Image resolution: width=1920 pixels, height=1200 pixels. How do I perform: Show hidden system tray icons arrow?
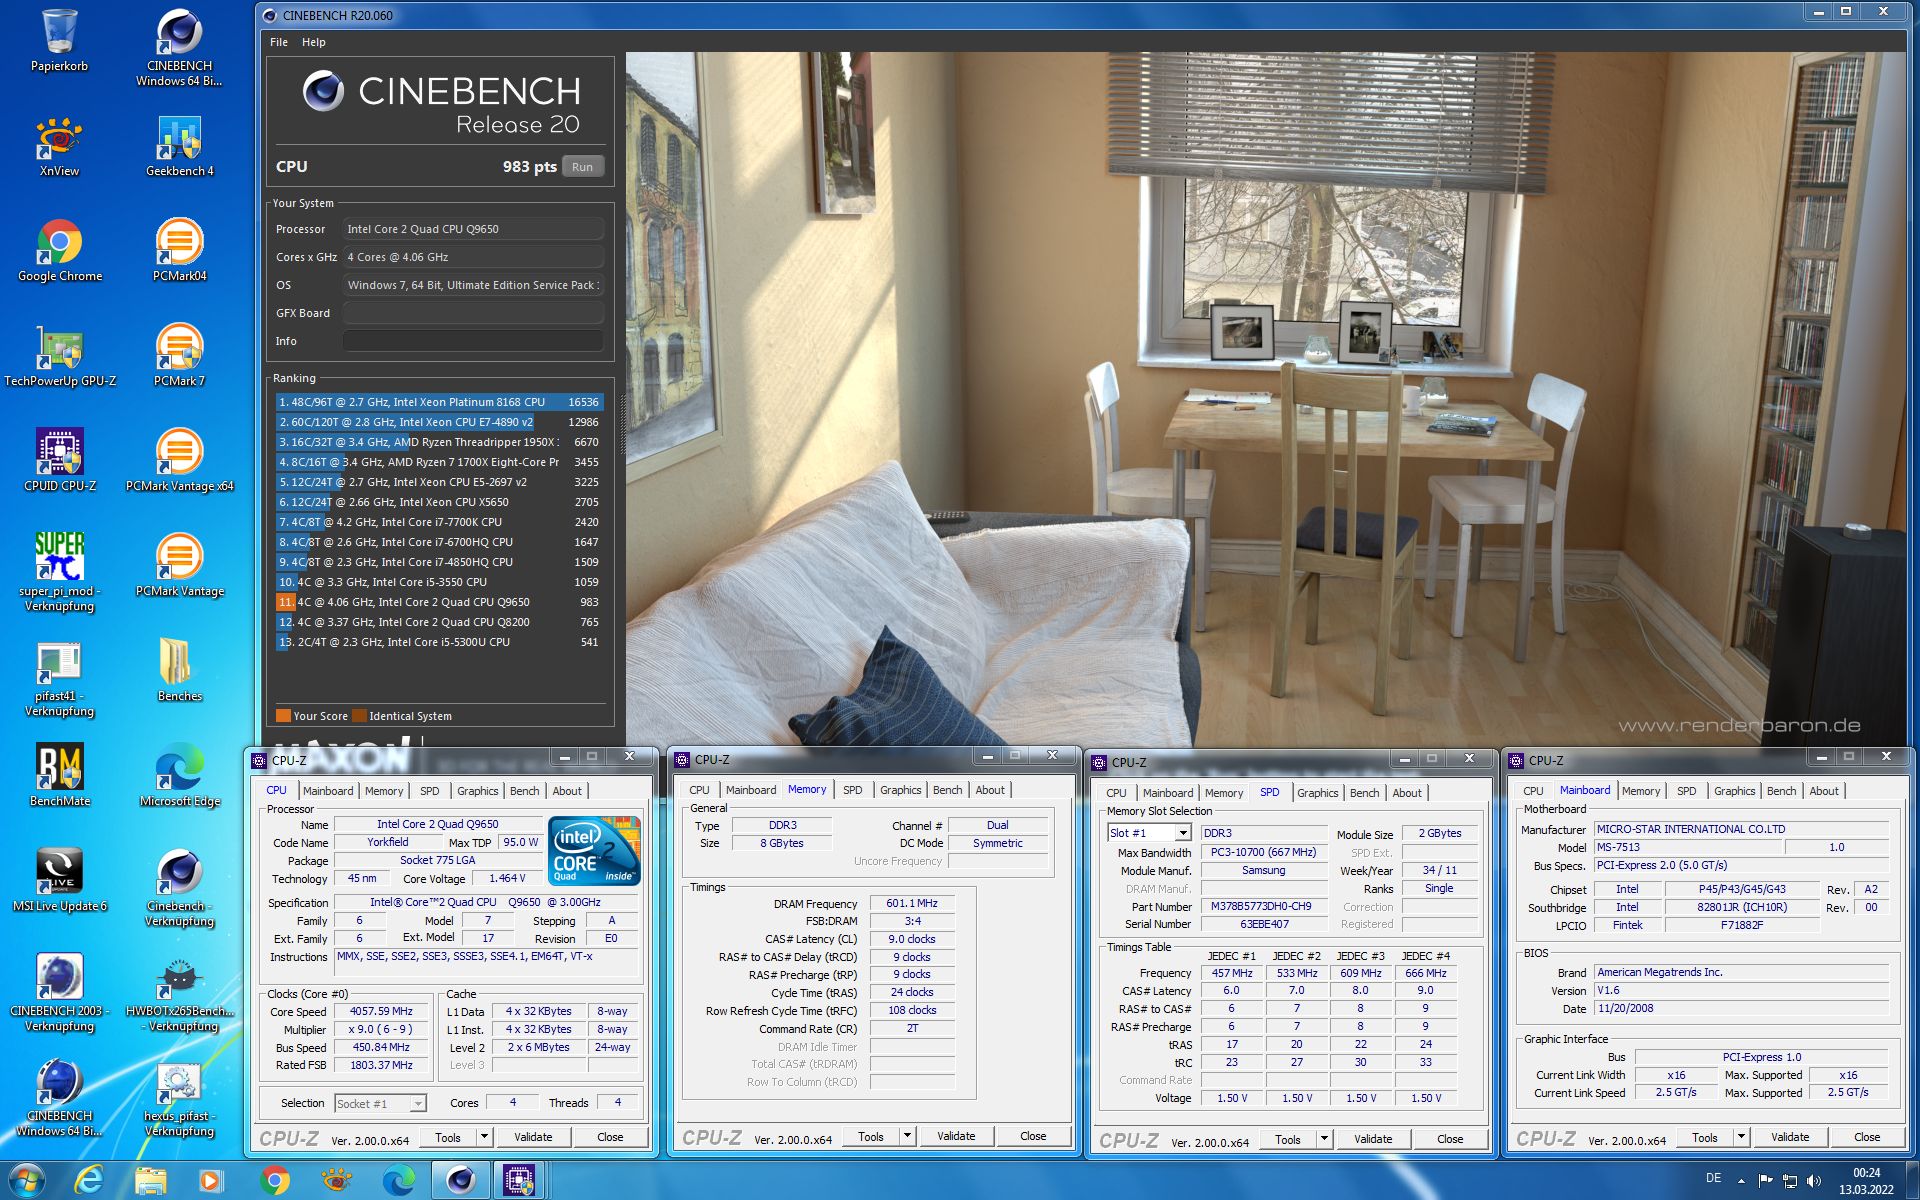click(1741, 1181)
